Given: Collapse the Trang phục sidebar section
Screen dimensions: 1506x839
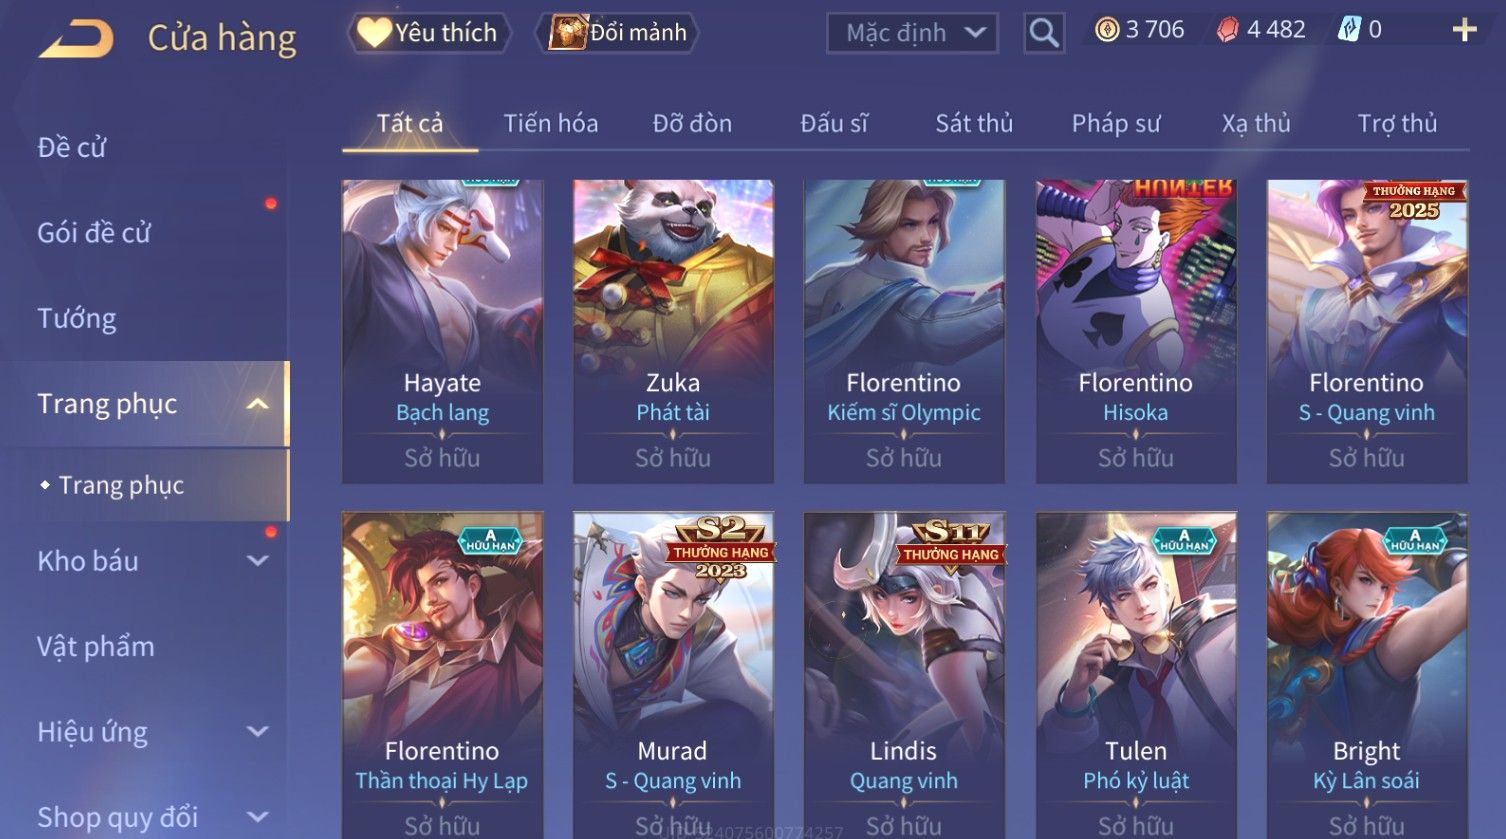Looking at the screenshot, I should click(257, 404).
